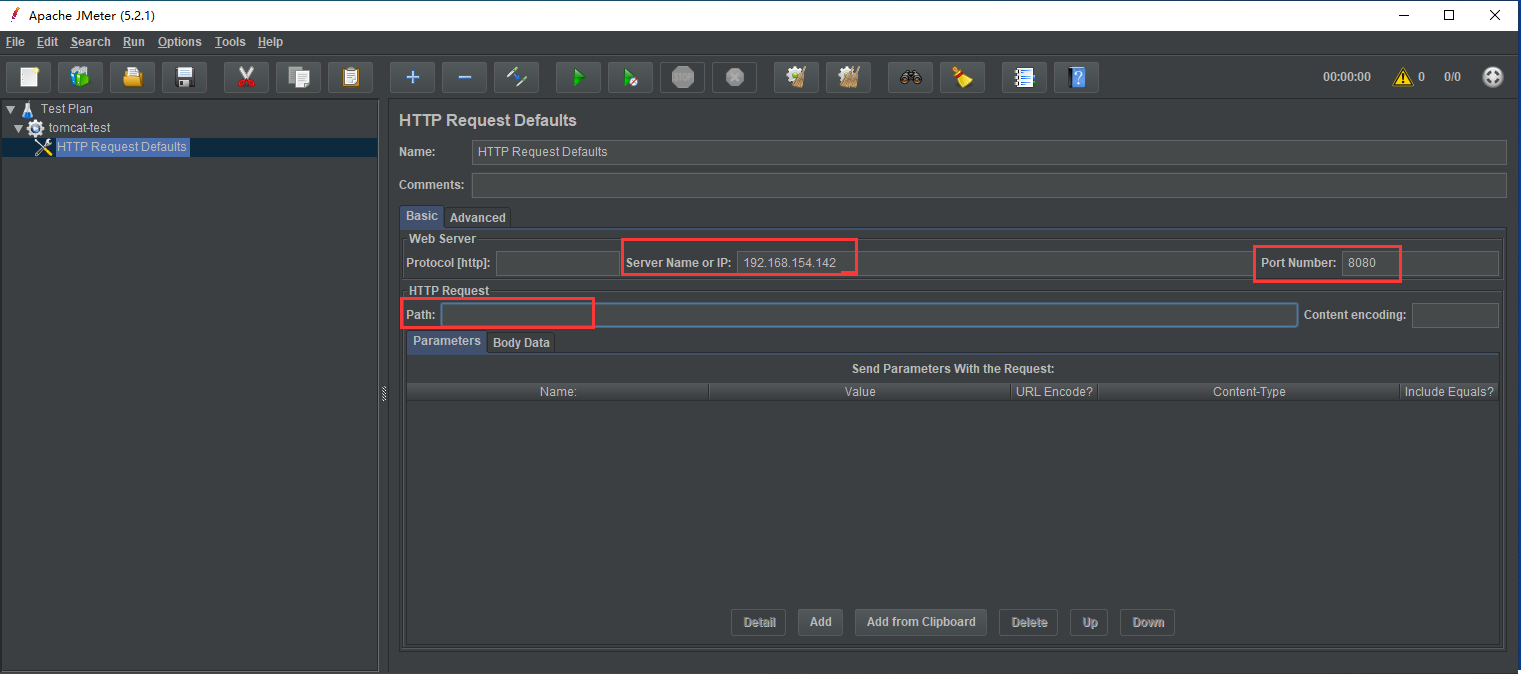Focus the Comments input field

(x=989, y=185)
